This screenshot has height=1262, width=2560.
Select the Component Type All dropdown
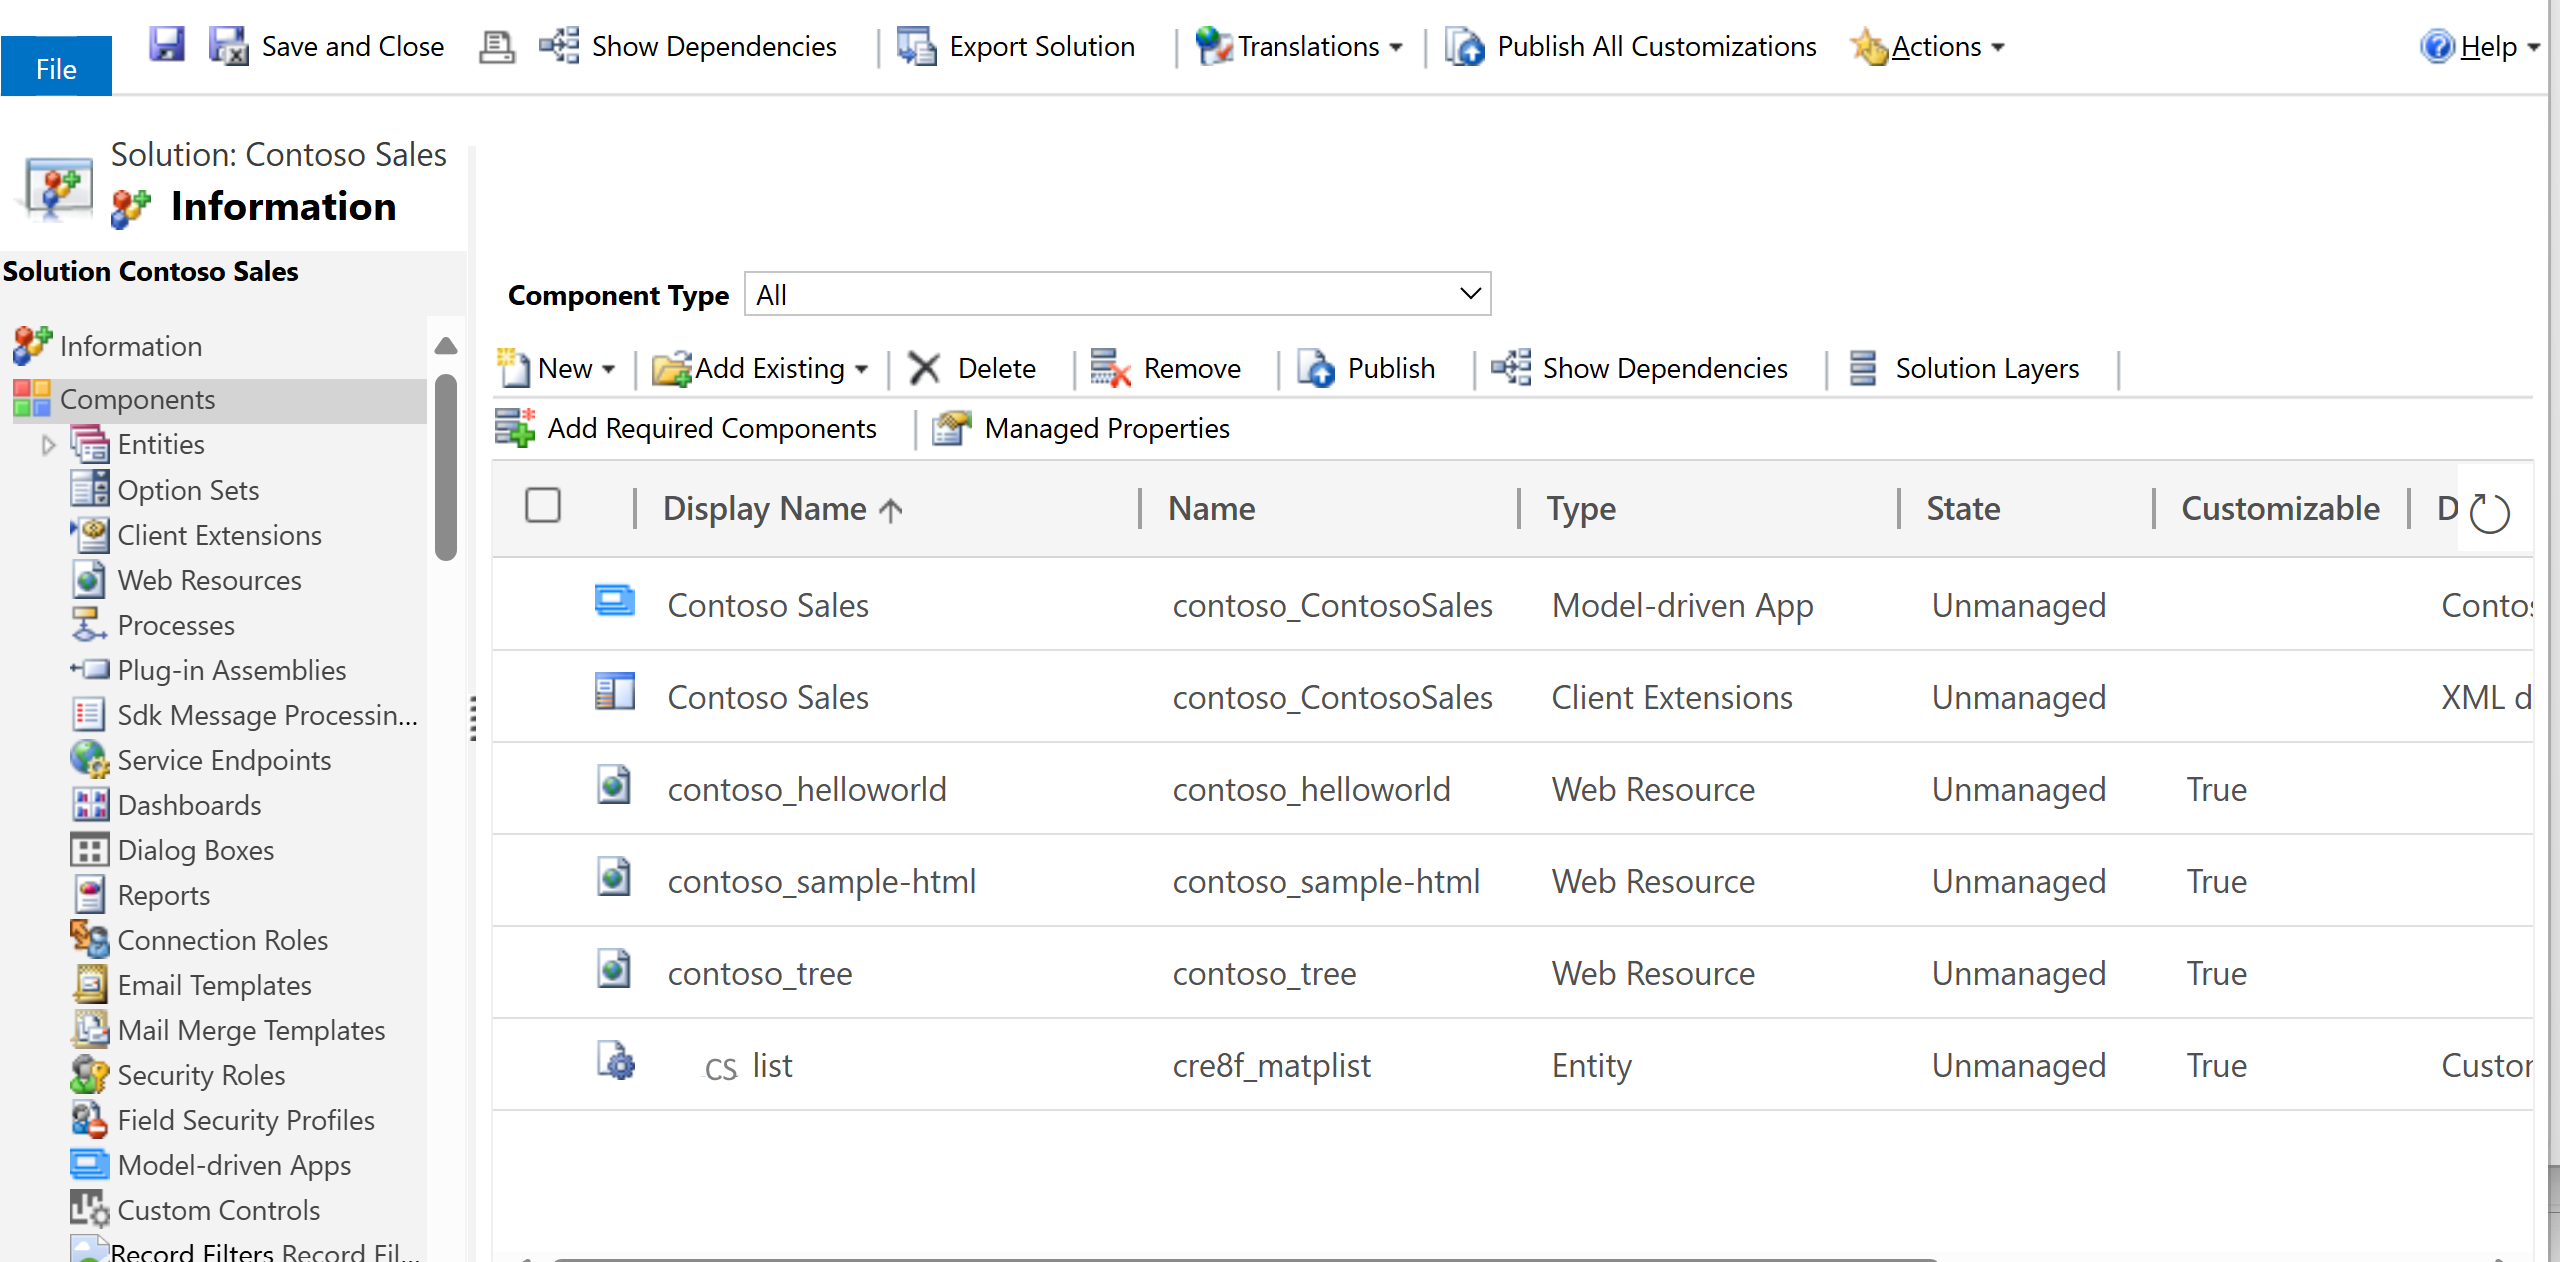click(1118, 294)
